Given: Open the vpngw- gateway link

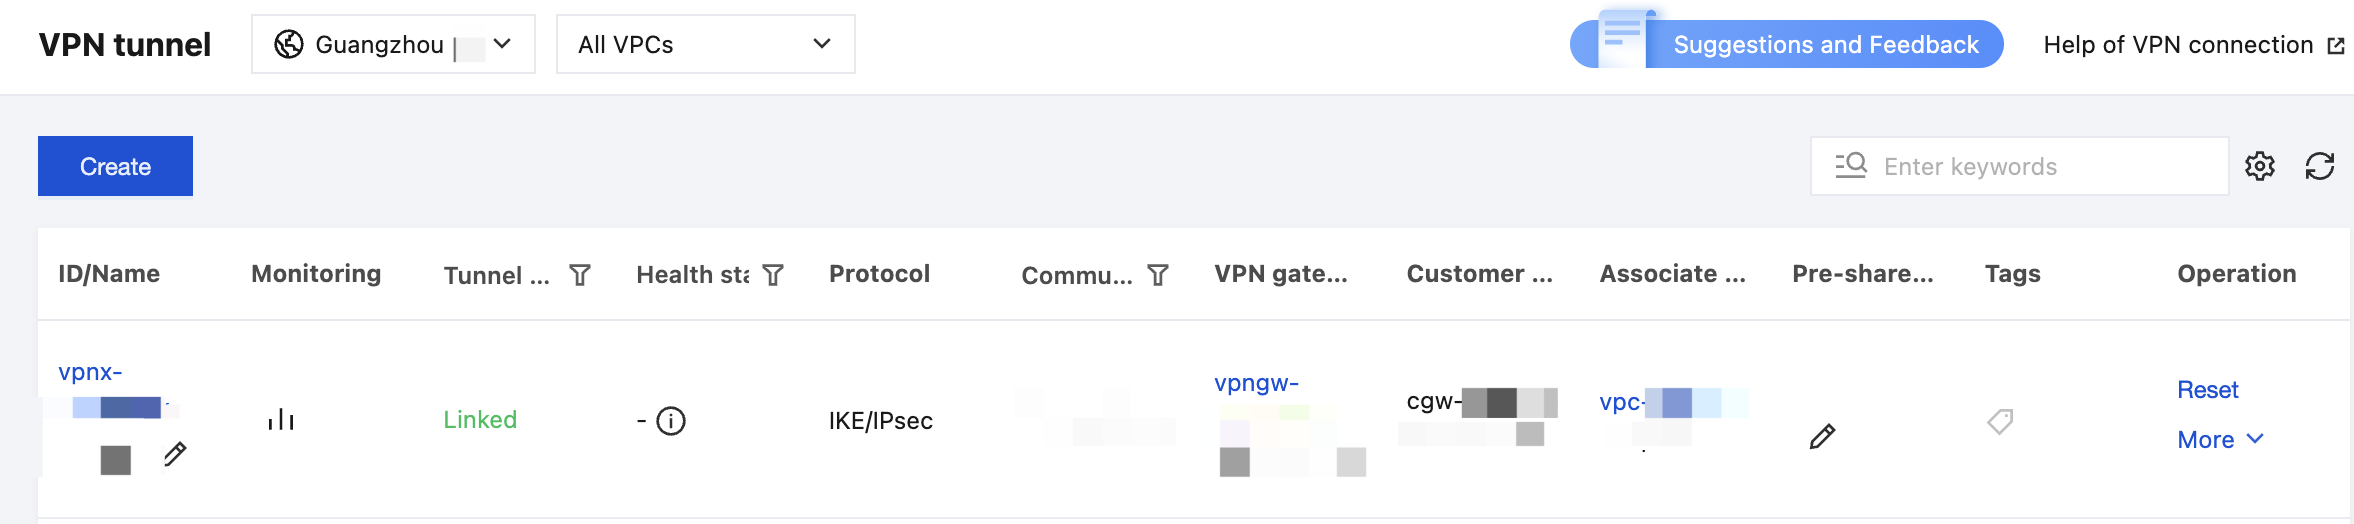Looking at the screenshot, I should [1256, 383].
